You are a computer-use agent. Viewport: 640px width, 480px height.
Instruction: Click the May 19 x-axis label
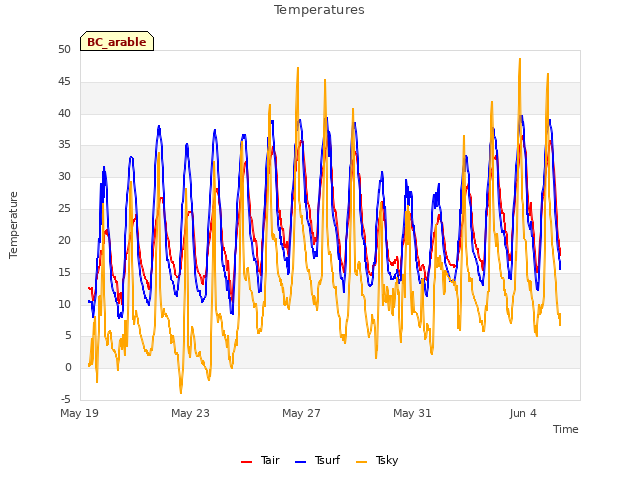pos(79,413)
